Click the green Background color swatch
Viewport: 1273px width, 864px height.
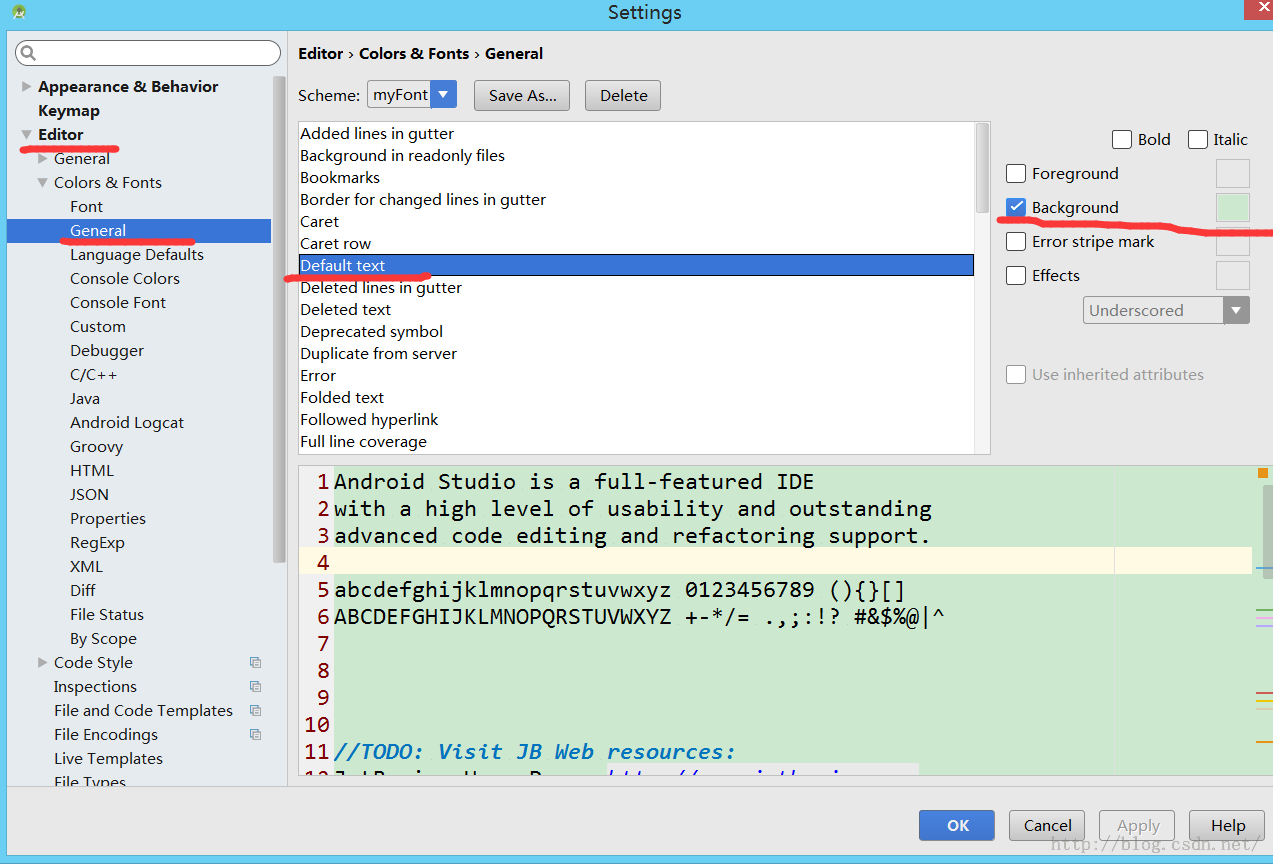tap(1233, 207)
